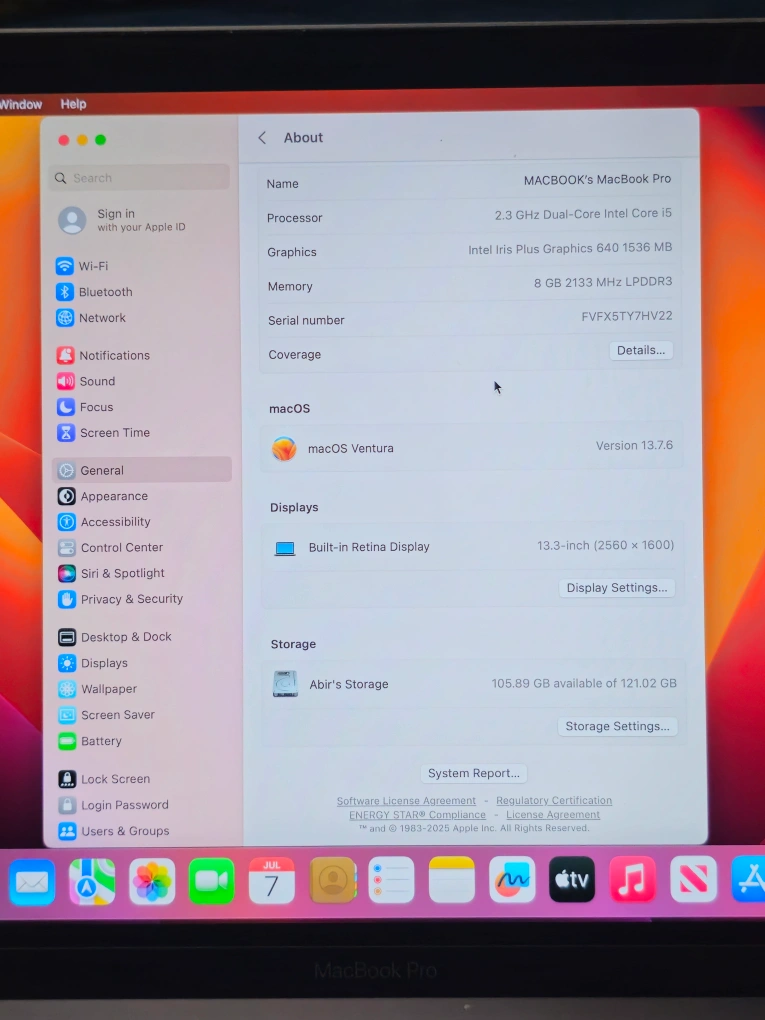The width and height of the screenshot is (765, 1020).
Task: Click the System Report button
Action: click(x=474, y=773)
